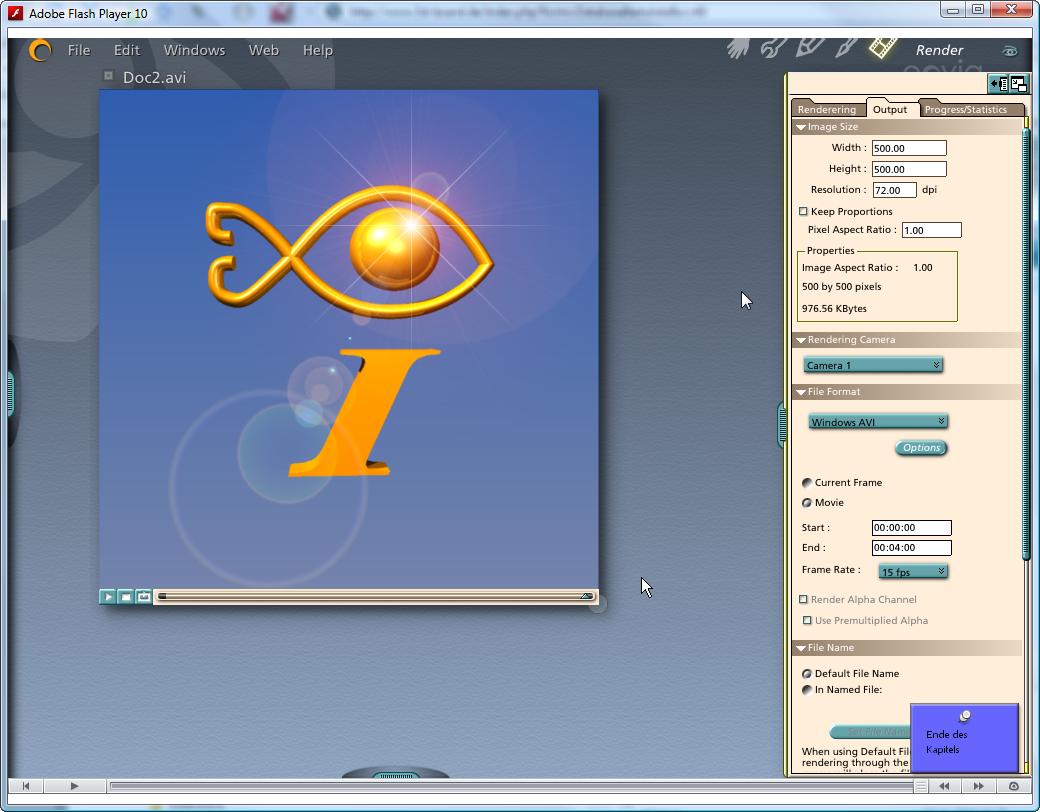Viewport: 1040px width, 812px height.
Task: Switch to the Renderering tab
Action: (827, 109)
